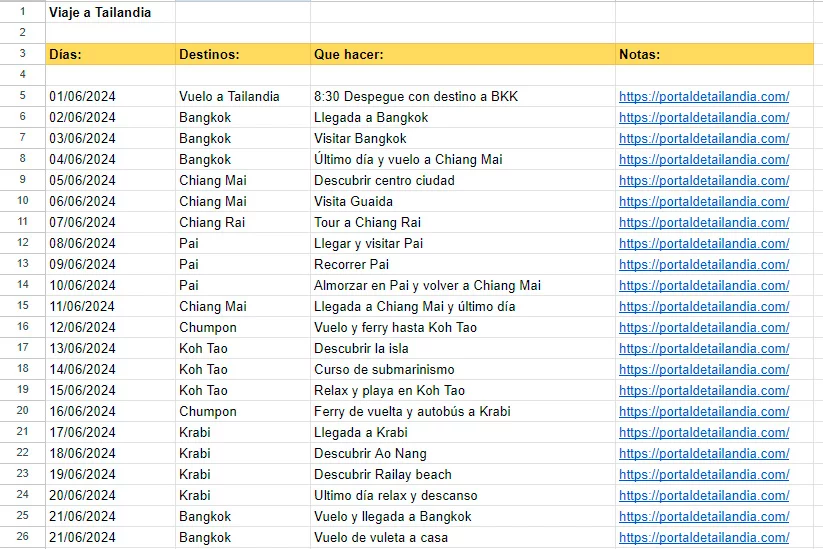This screenshot has width=823, height=549.
Task: Select the Curso de submarinismo cell
Action: point(462,369)
